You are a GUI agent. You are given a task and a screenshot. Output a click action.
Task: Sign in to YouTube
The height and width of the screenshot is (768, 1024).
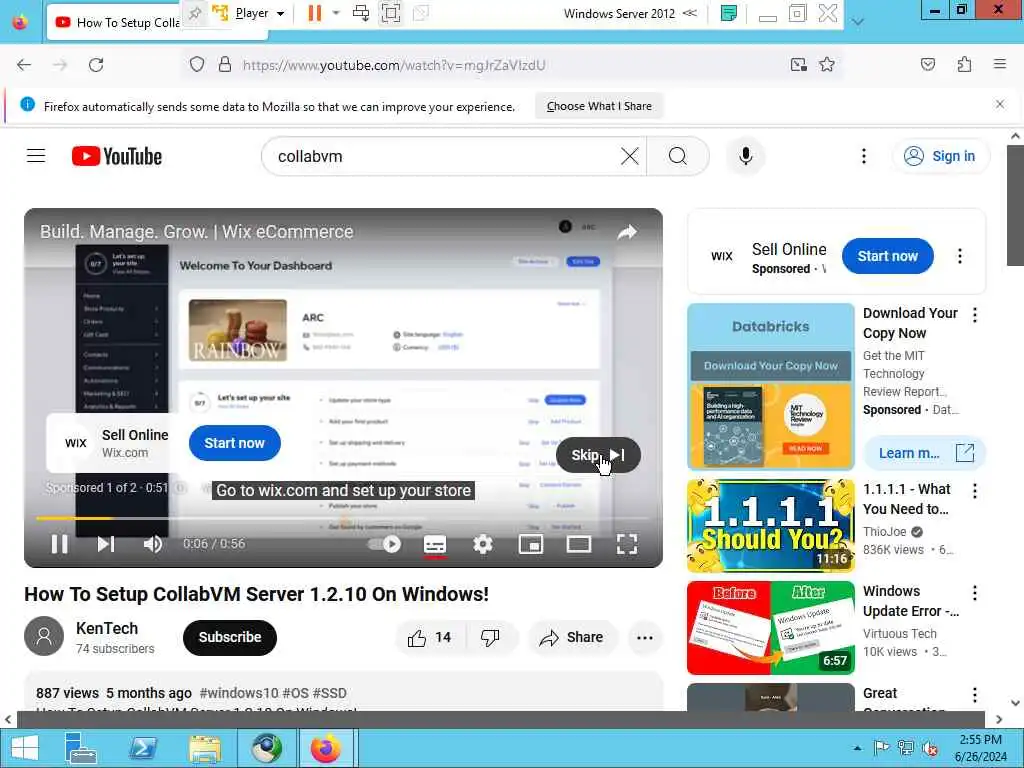coord(940,156)
